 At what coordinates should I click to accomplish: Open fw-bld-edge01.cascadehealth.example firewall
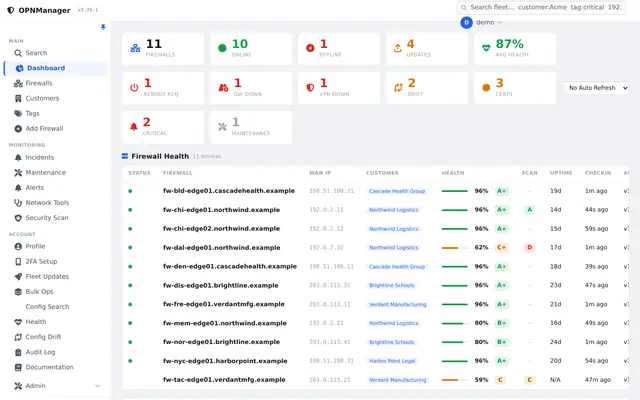coord(229,191)
